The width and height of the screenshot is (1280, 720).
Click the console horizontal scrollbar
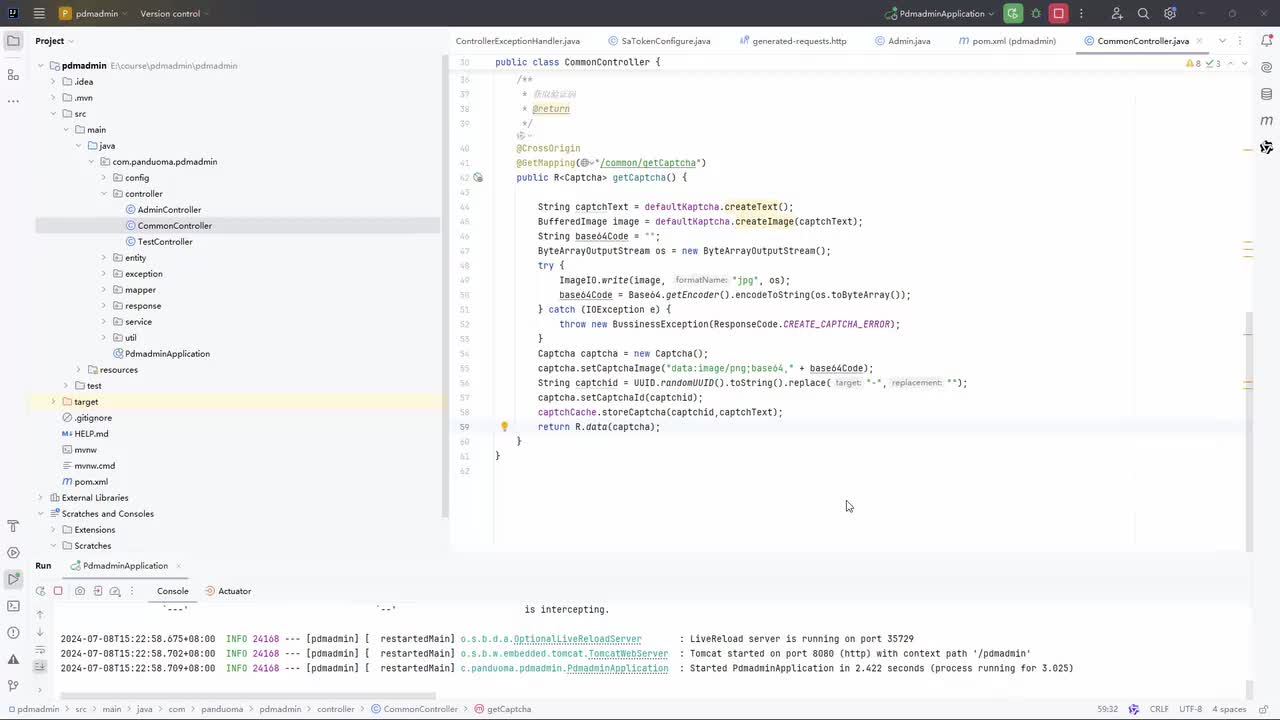point(248,696)
